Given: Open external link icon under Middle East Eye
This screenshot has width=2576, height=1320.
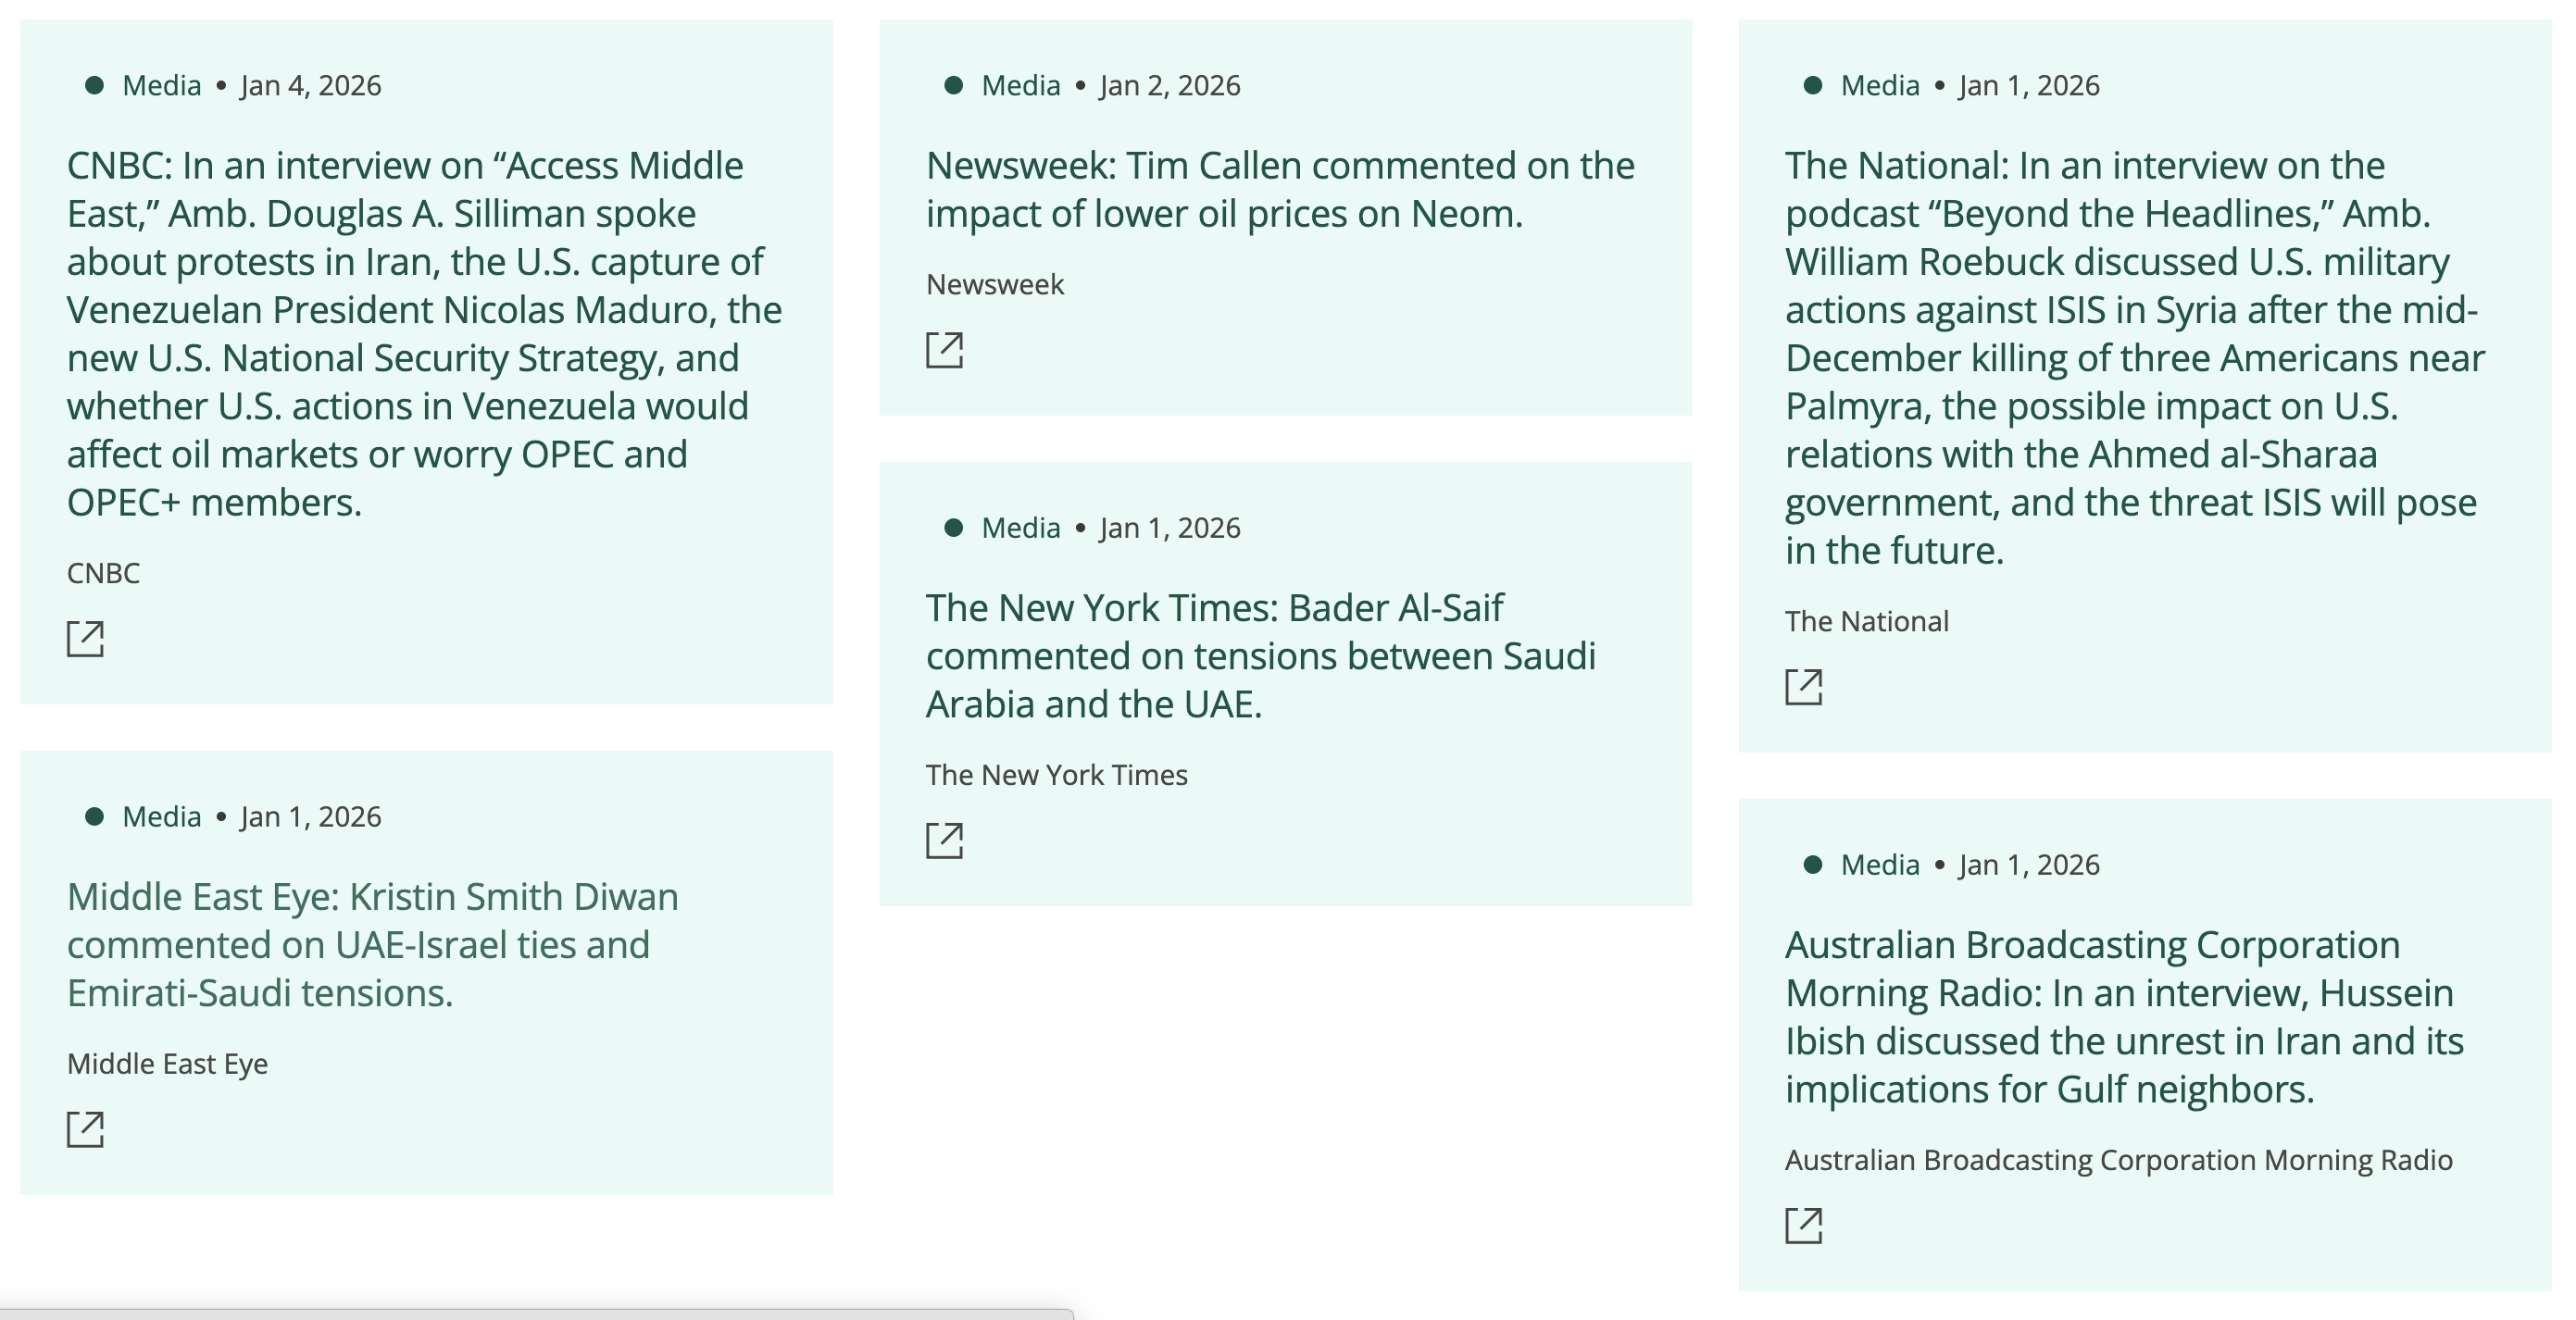Looking at the screenshot, I should click(x=85, y=1129).
